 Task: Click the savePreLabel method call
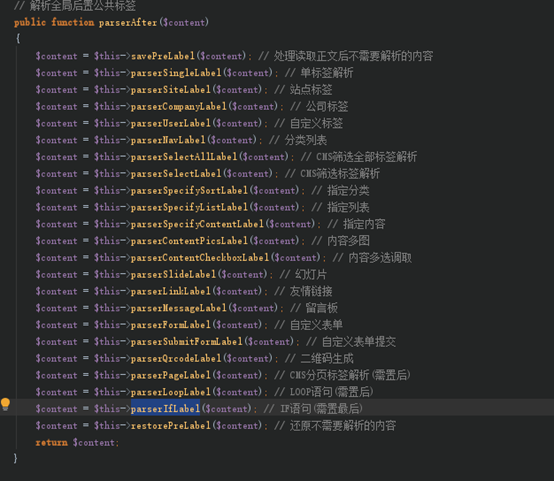click(163, 56)
